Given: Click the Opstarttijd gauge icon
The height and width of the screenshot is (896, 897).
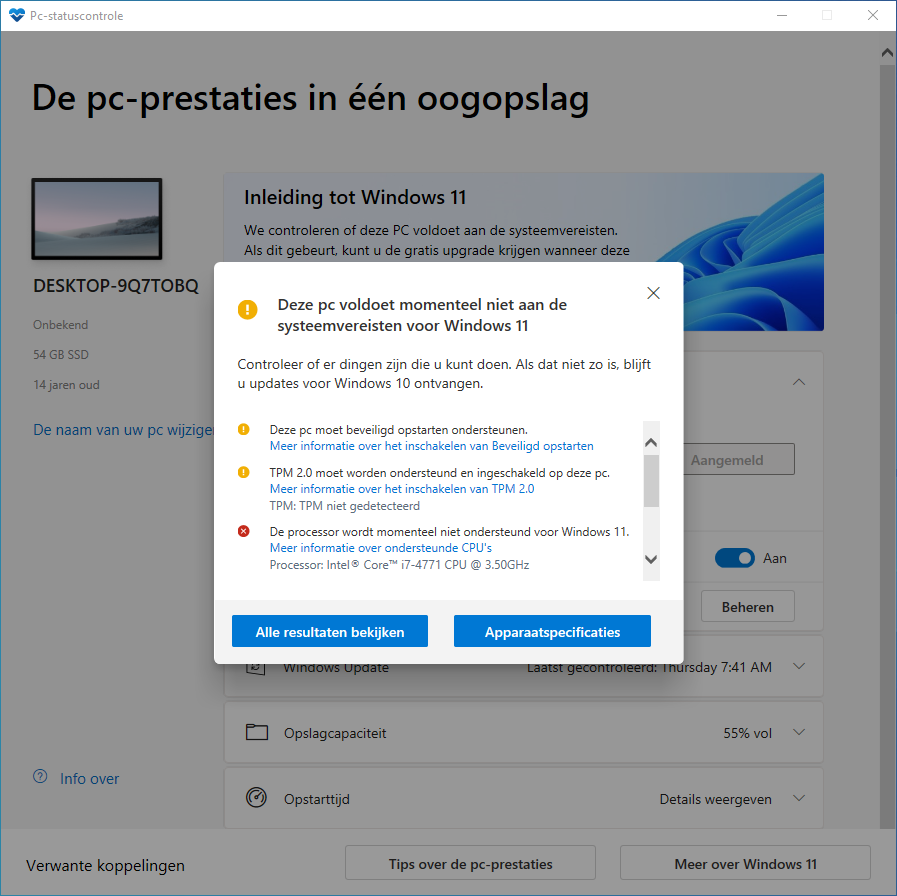Looking at the screenshot, I should tap(257, 799).
